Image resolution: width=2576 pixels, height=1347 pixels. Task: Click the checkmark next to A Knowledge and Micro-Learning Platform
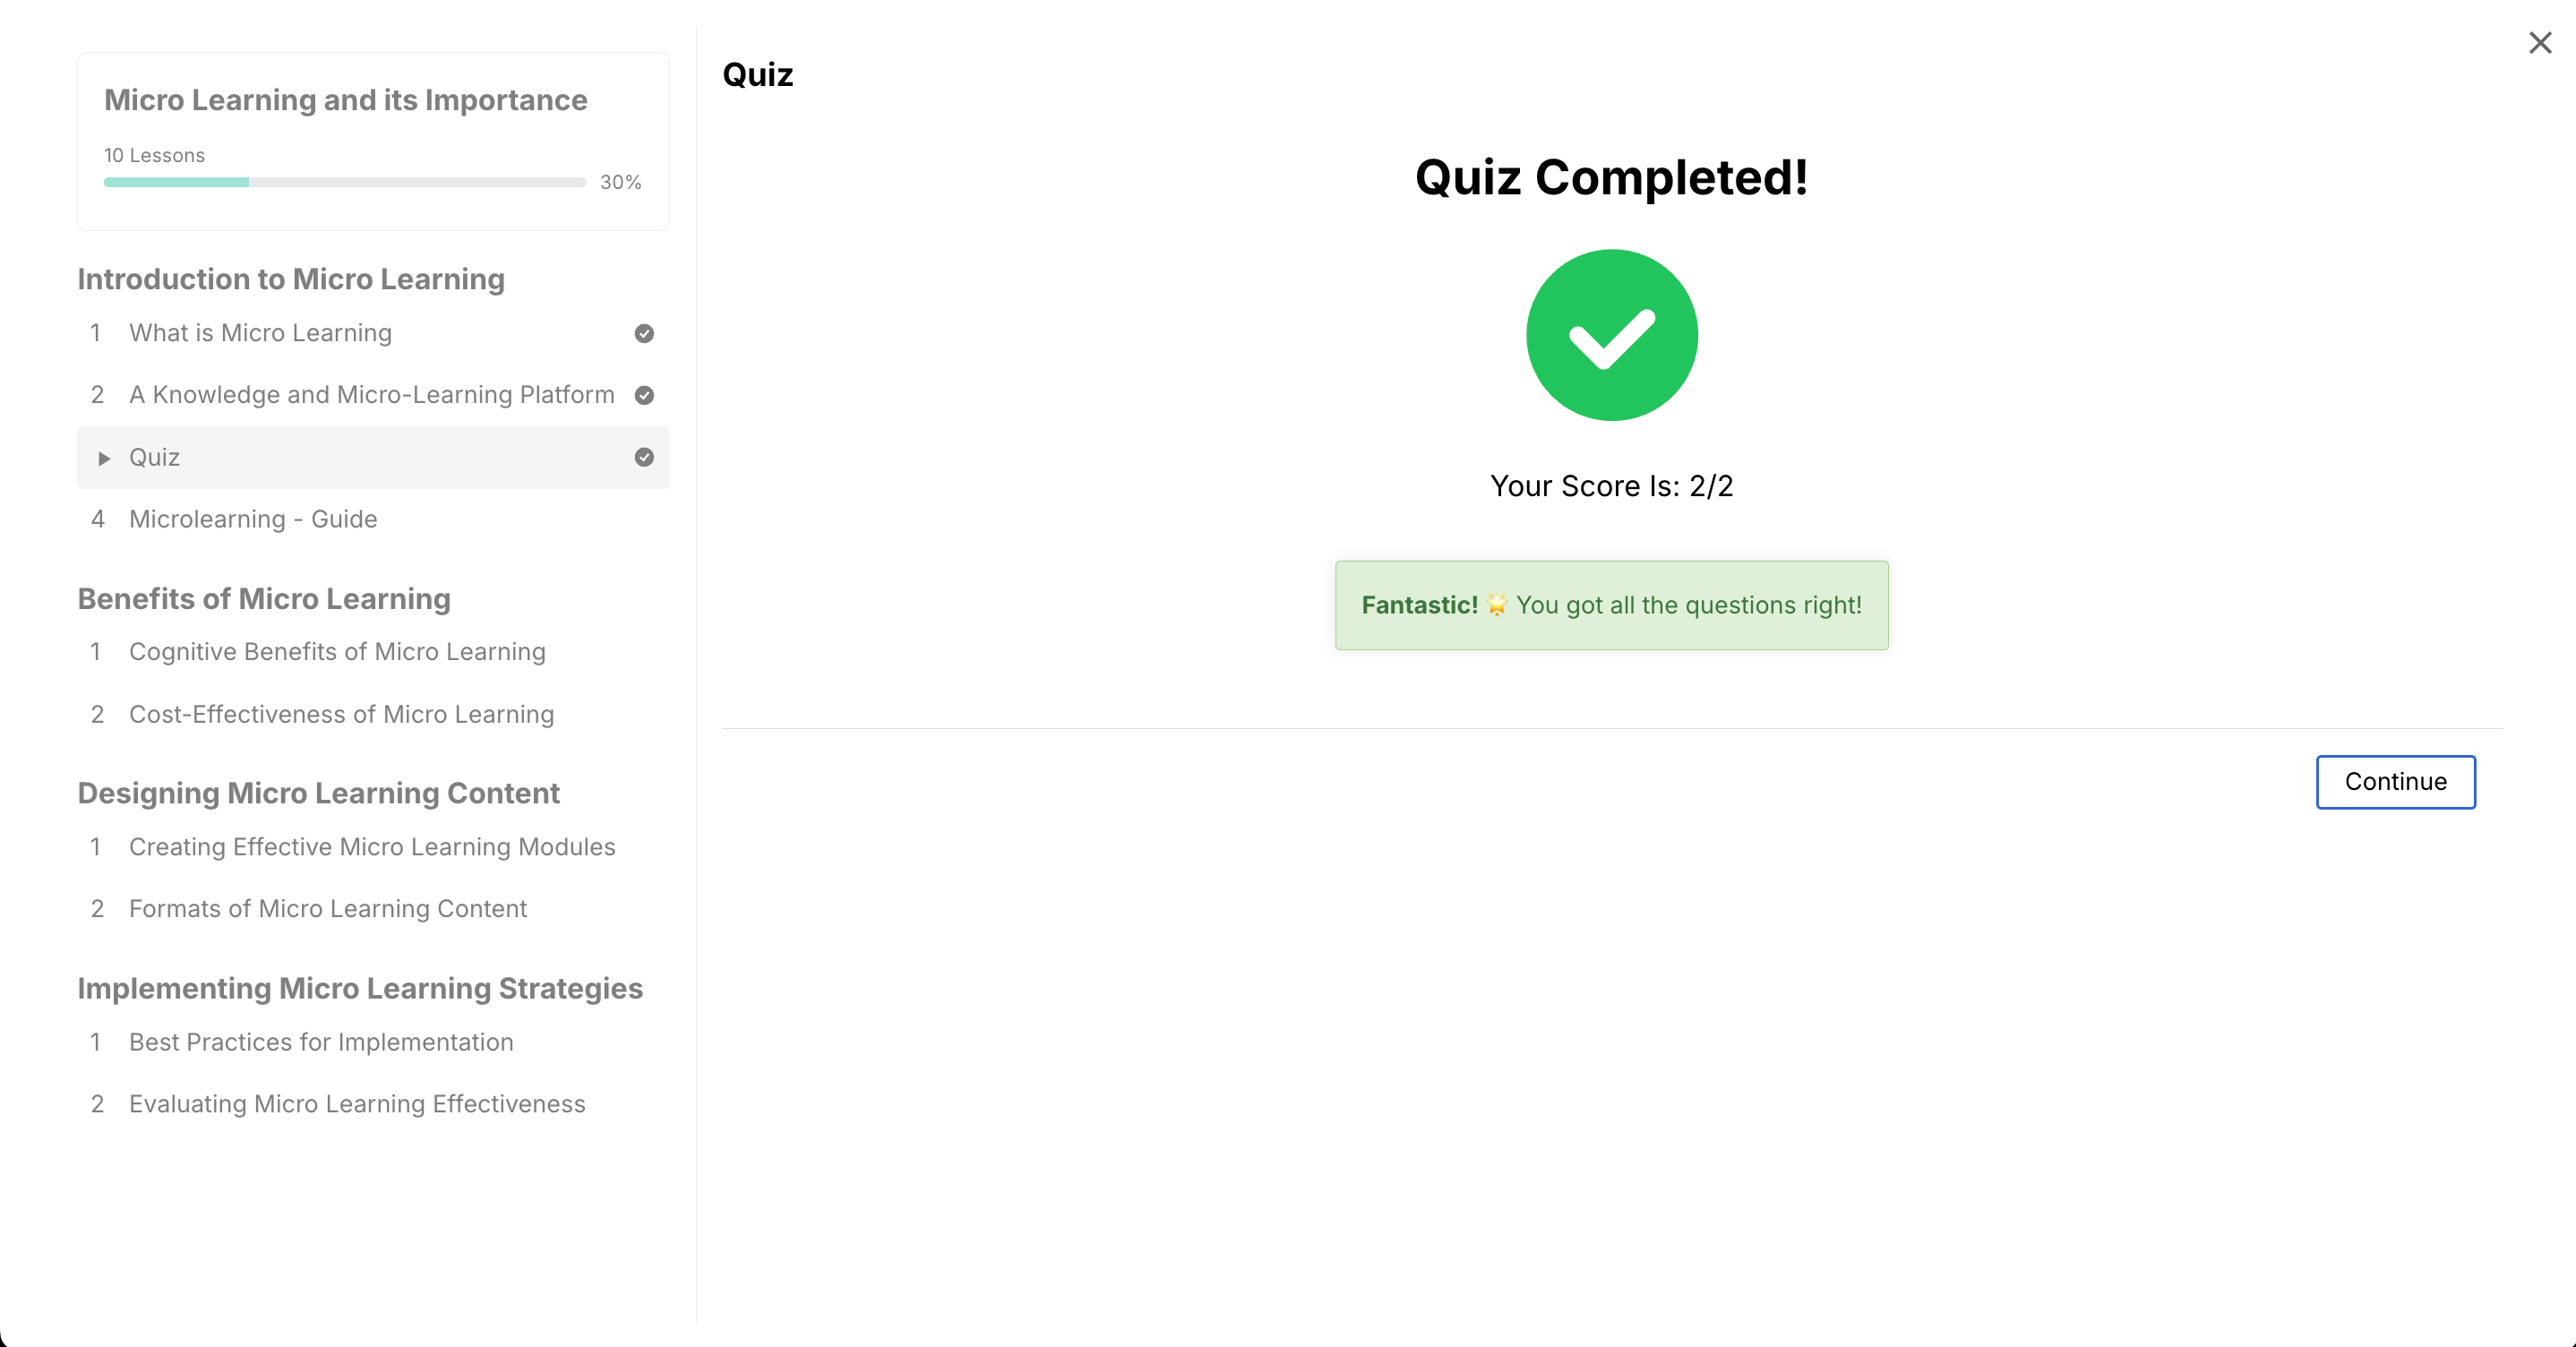pos(644,395)
